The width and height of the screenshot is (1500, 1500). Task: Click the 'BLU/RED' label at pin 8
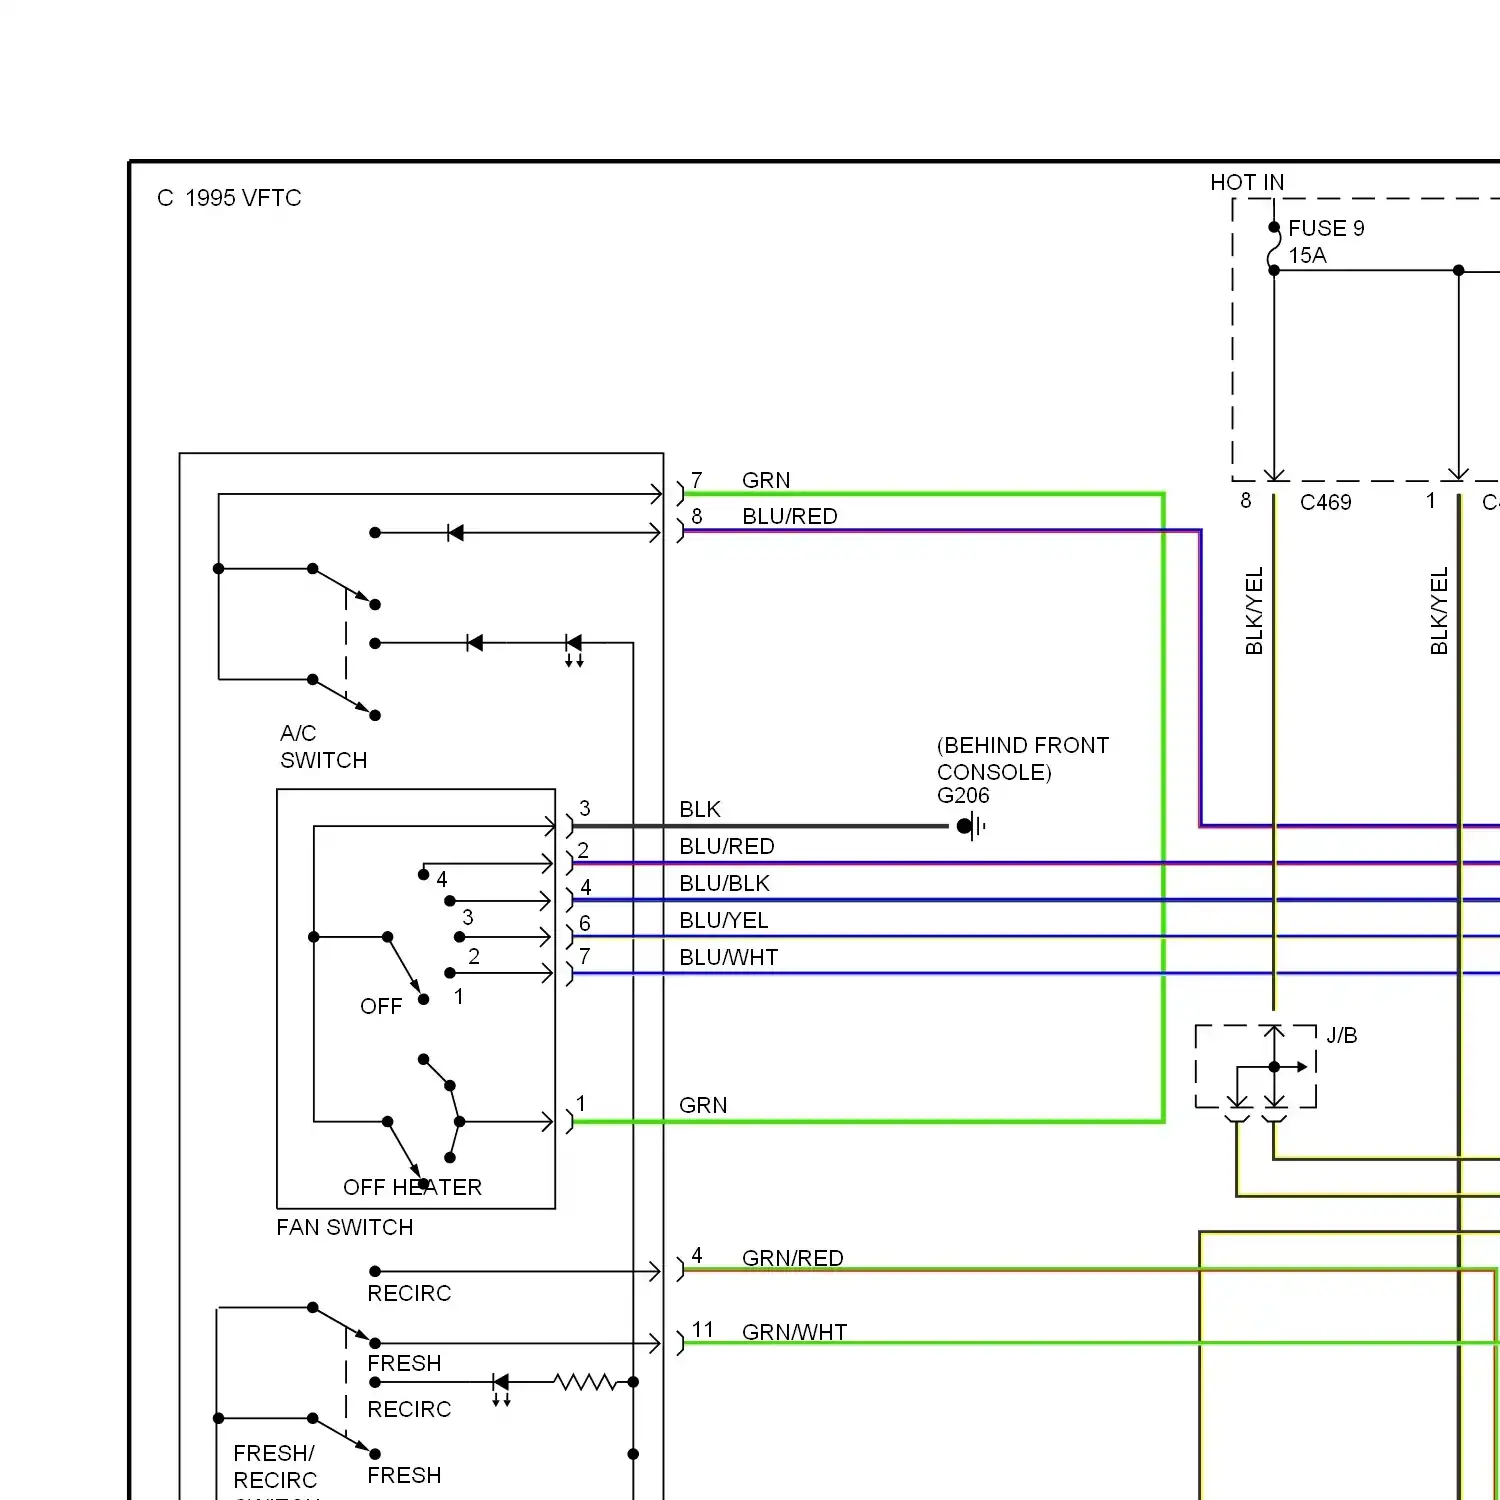click(790, 516)
